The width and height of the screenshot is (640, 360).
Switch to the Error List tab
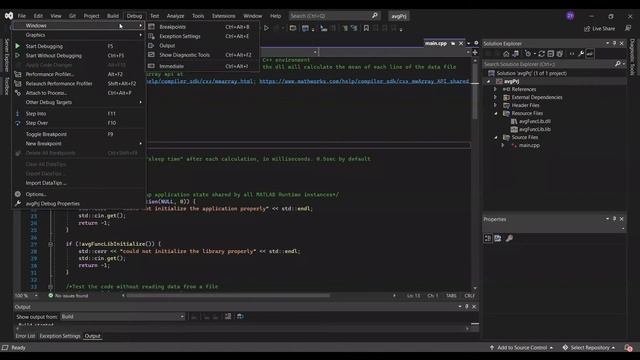click(x=25, y=336)
